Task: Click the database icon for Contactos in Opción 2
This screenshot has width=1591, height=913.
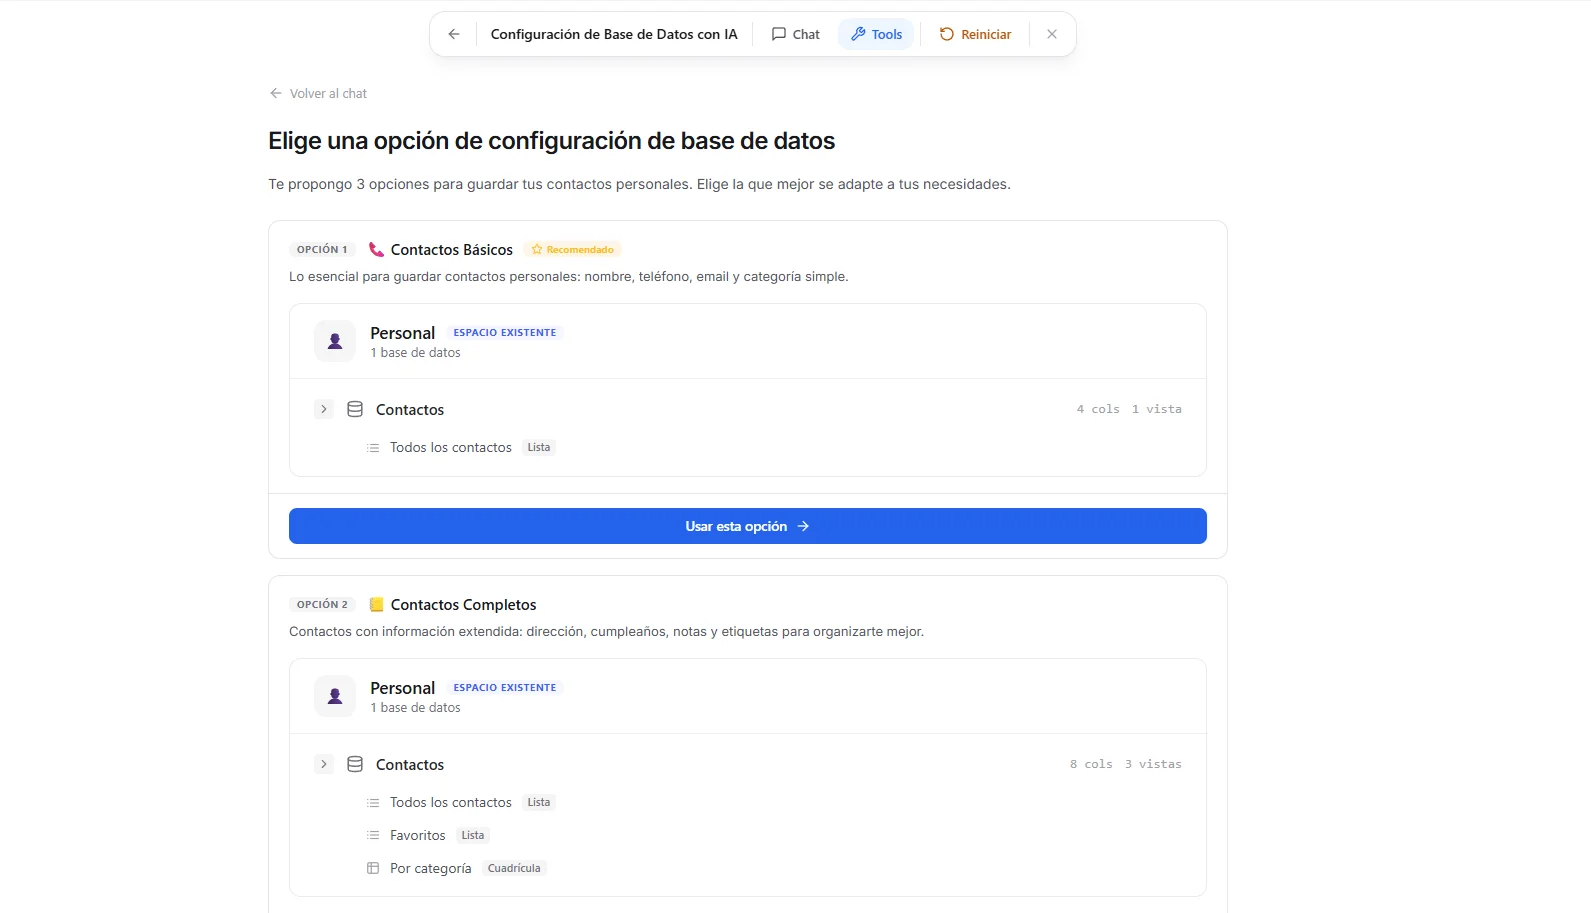Action: click(x=355, y=764)
